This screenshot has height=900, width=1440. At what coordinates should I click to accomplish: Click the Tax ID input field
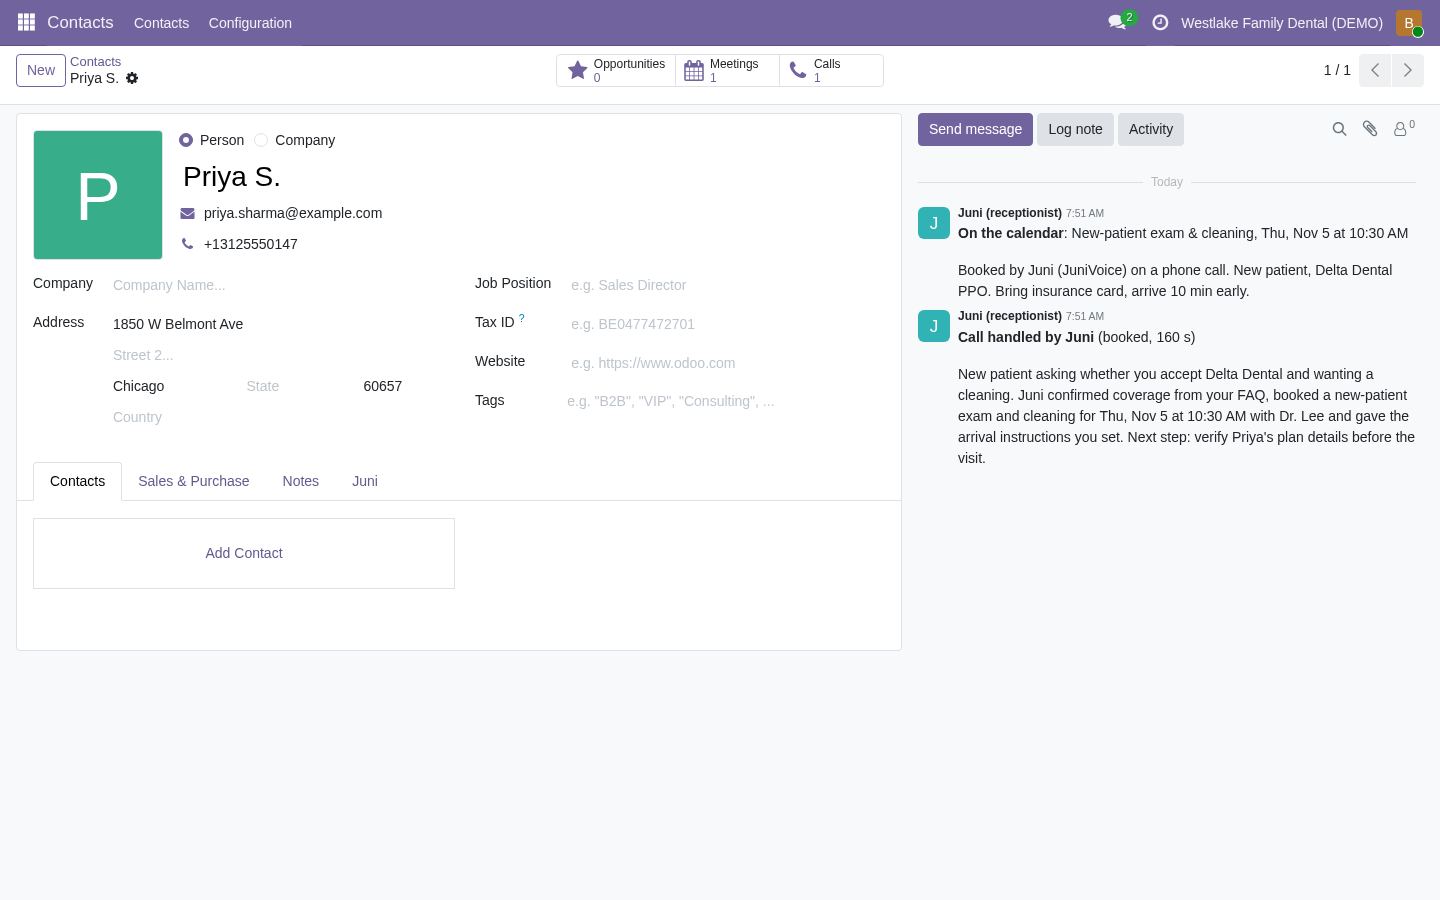point(728,324)
